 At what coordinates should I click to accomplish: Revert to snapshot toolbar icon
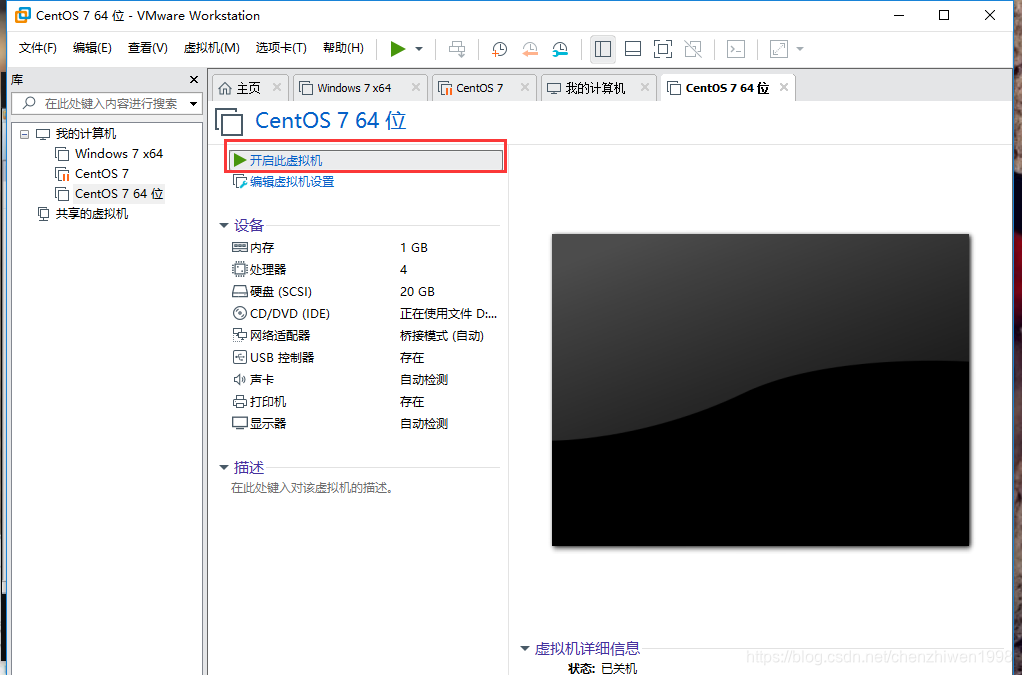(530, 49)
